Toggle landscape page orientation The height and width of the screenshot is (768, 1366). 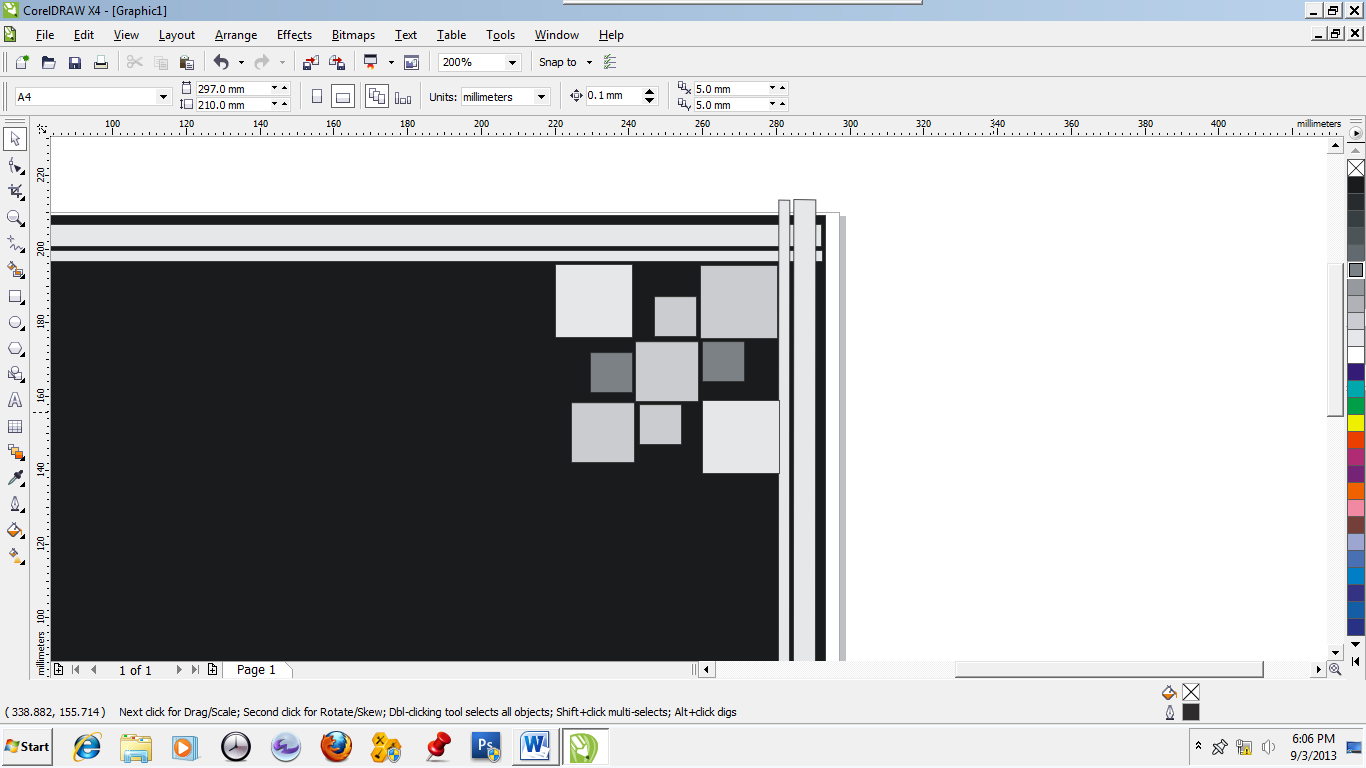[x=344, y=96]
